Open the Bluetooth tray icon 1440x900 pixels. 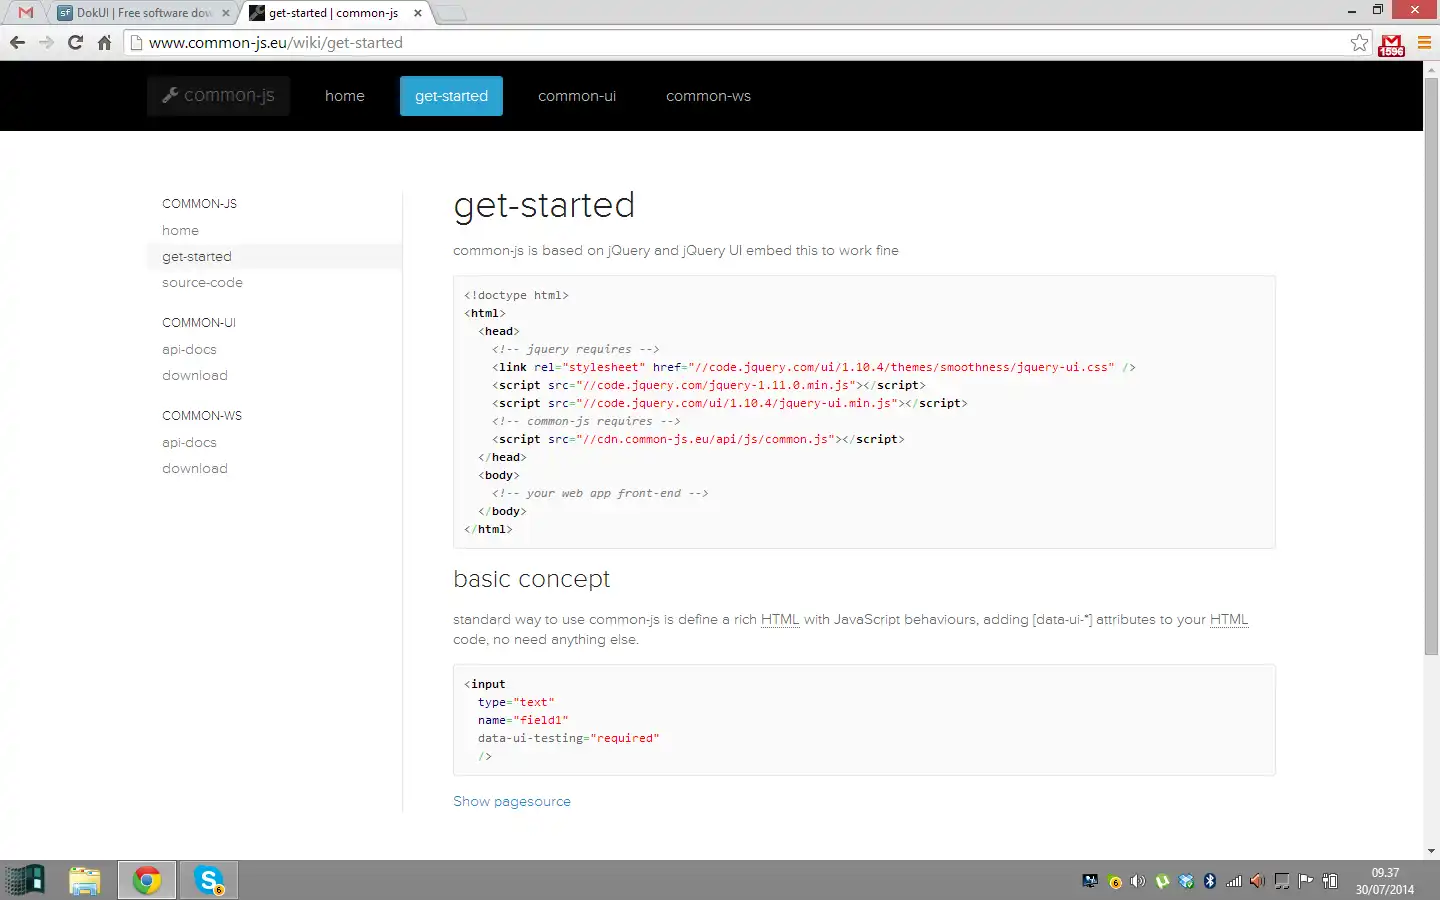coord(1210,881)
